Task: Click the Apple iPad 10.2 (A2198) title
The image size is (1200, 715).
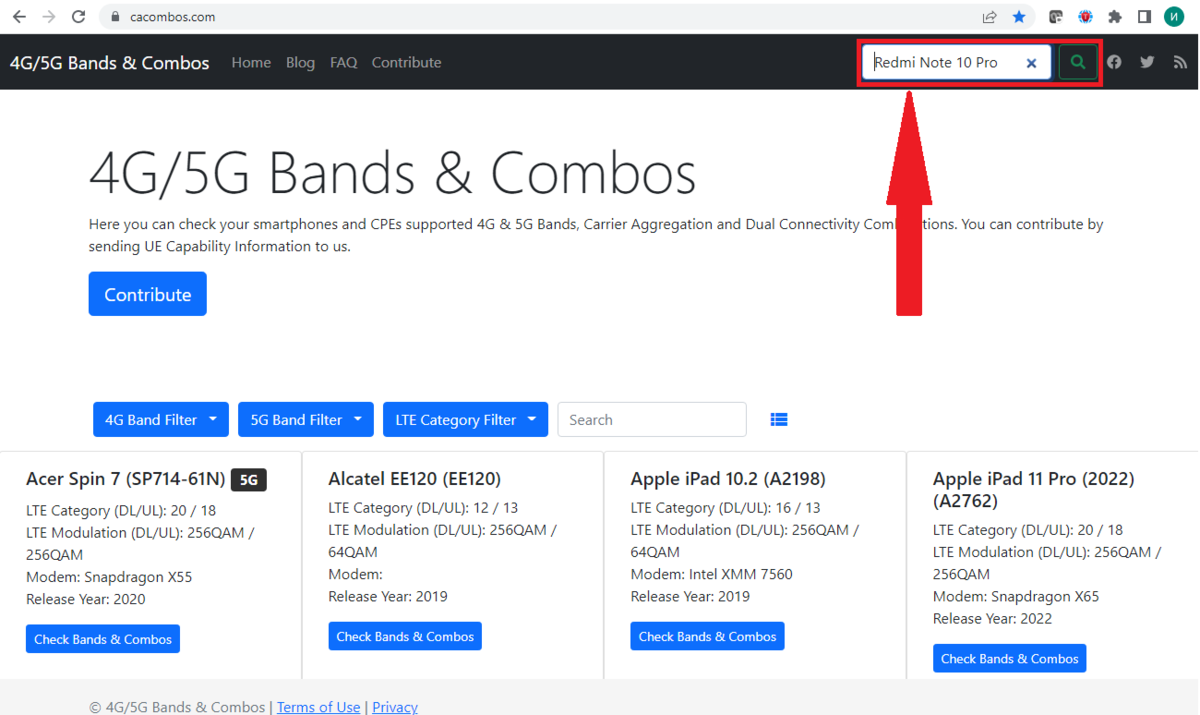Action: (x=728, y=479)
